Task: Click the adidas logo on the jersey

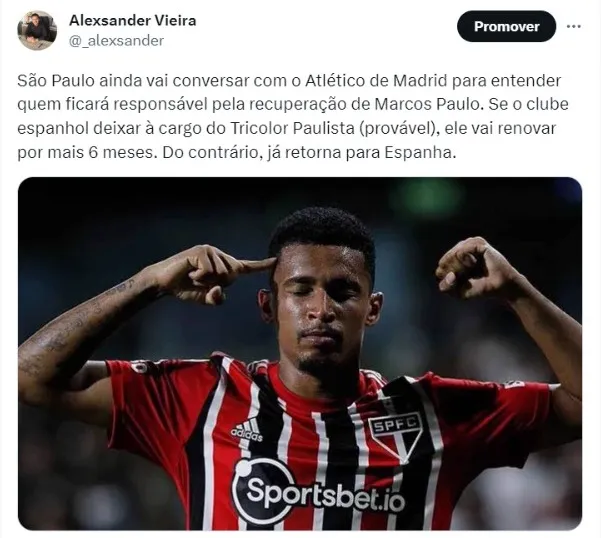Action: (x=247, y=430)
